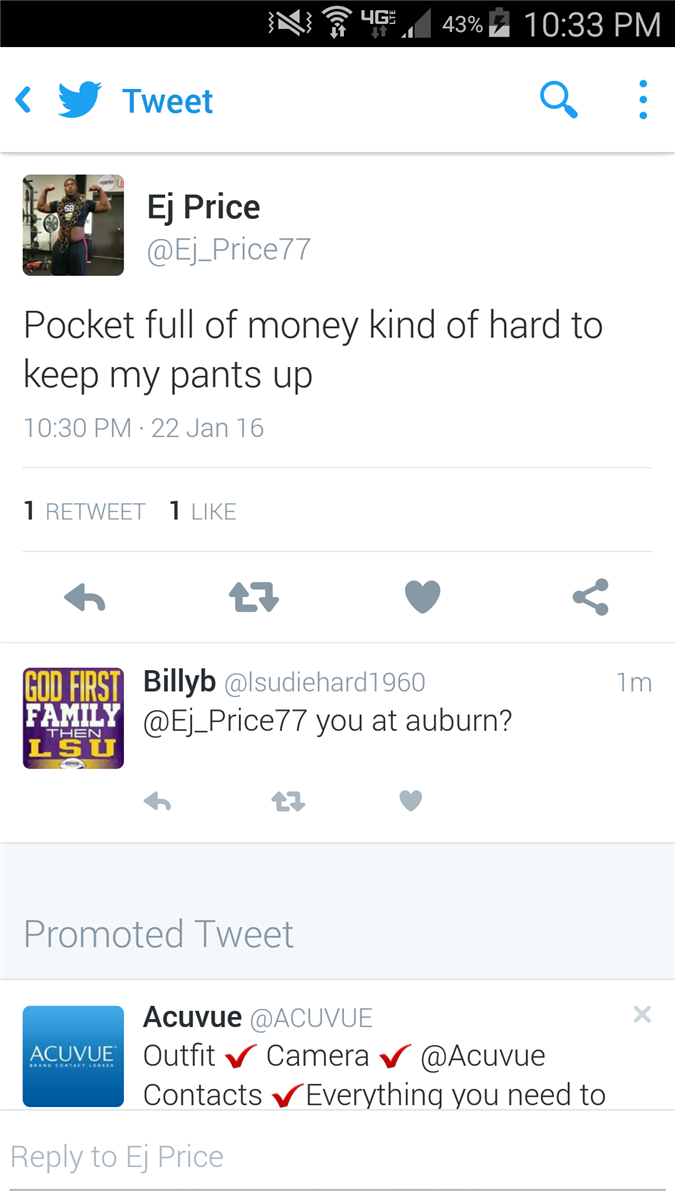Tap the Twitter bird logo
Viewport: 675px width, 1200px height.
click(80, 100)
